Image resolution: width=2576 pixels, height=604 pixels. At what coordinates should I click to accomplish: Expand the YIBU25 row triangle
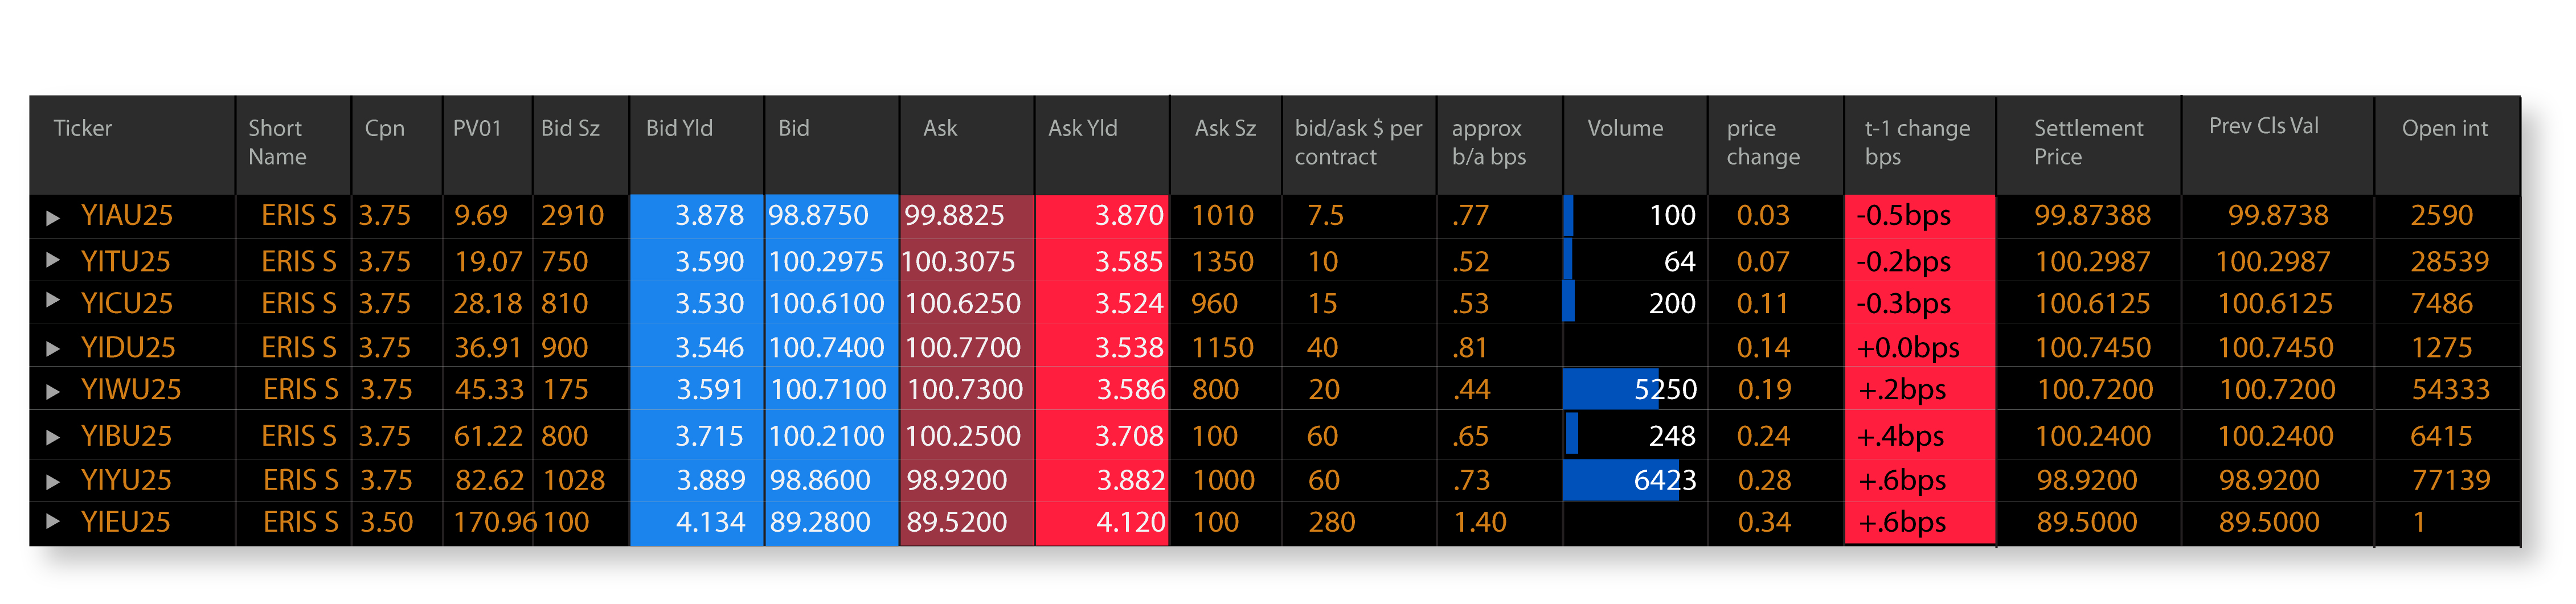pos(53,437)
